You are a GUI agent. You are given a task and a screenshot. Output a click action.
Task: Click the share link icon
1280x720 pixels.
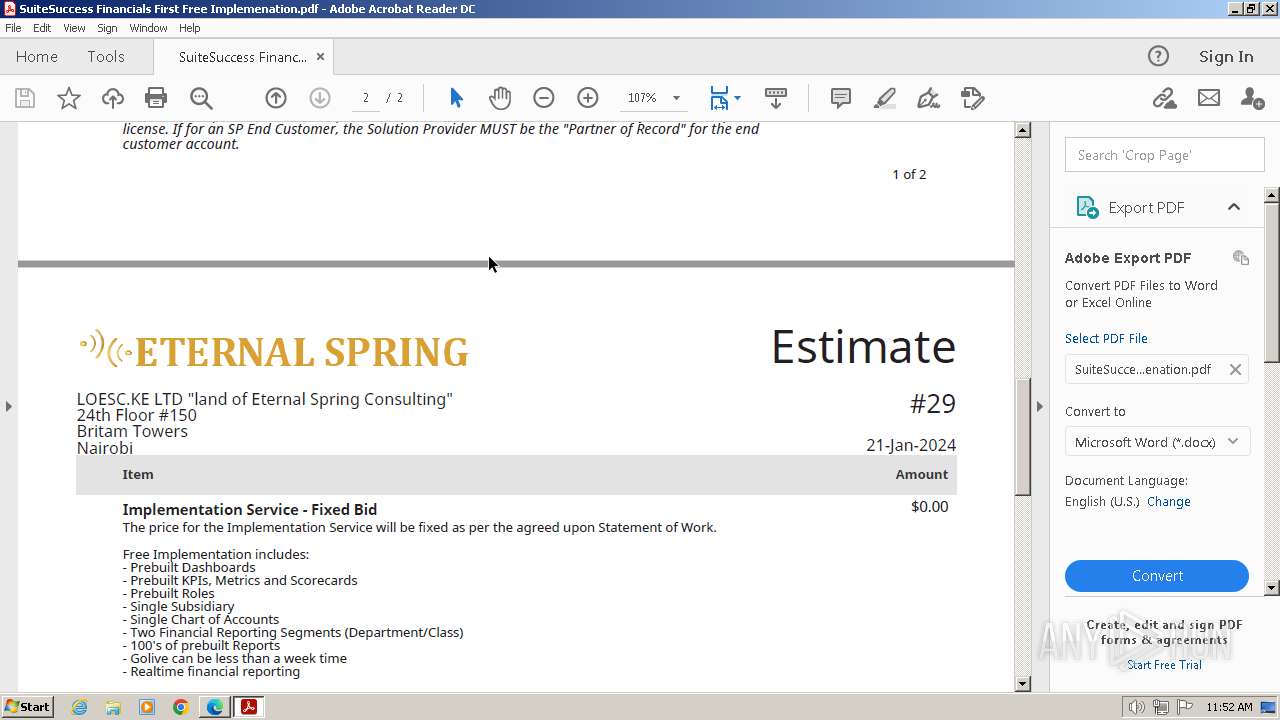[x=1164, y=98]
